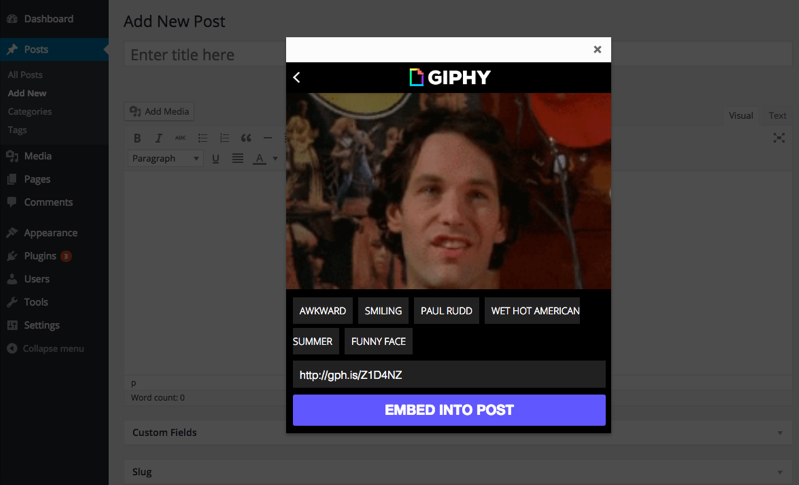The height and width of the screenshot is (485, 799).
Task: Open Media in the sidebar
Action: [x=38, y=156]
